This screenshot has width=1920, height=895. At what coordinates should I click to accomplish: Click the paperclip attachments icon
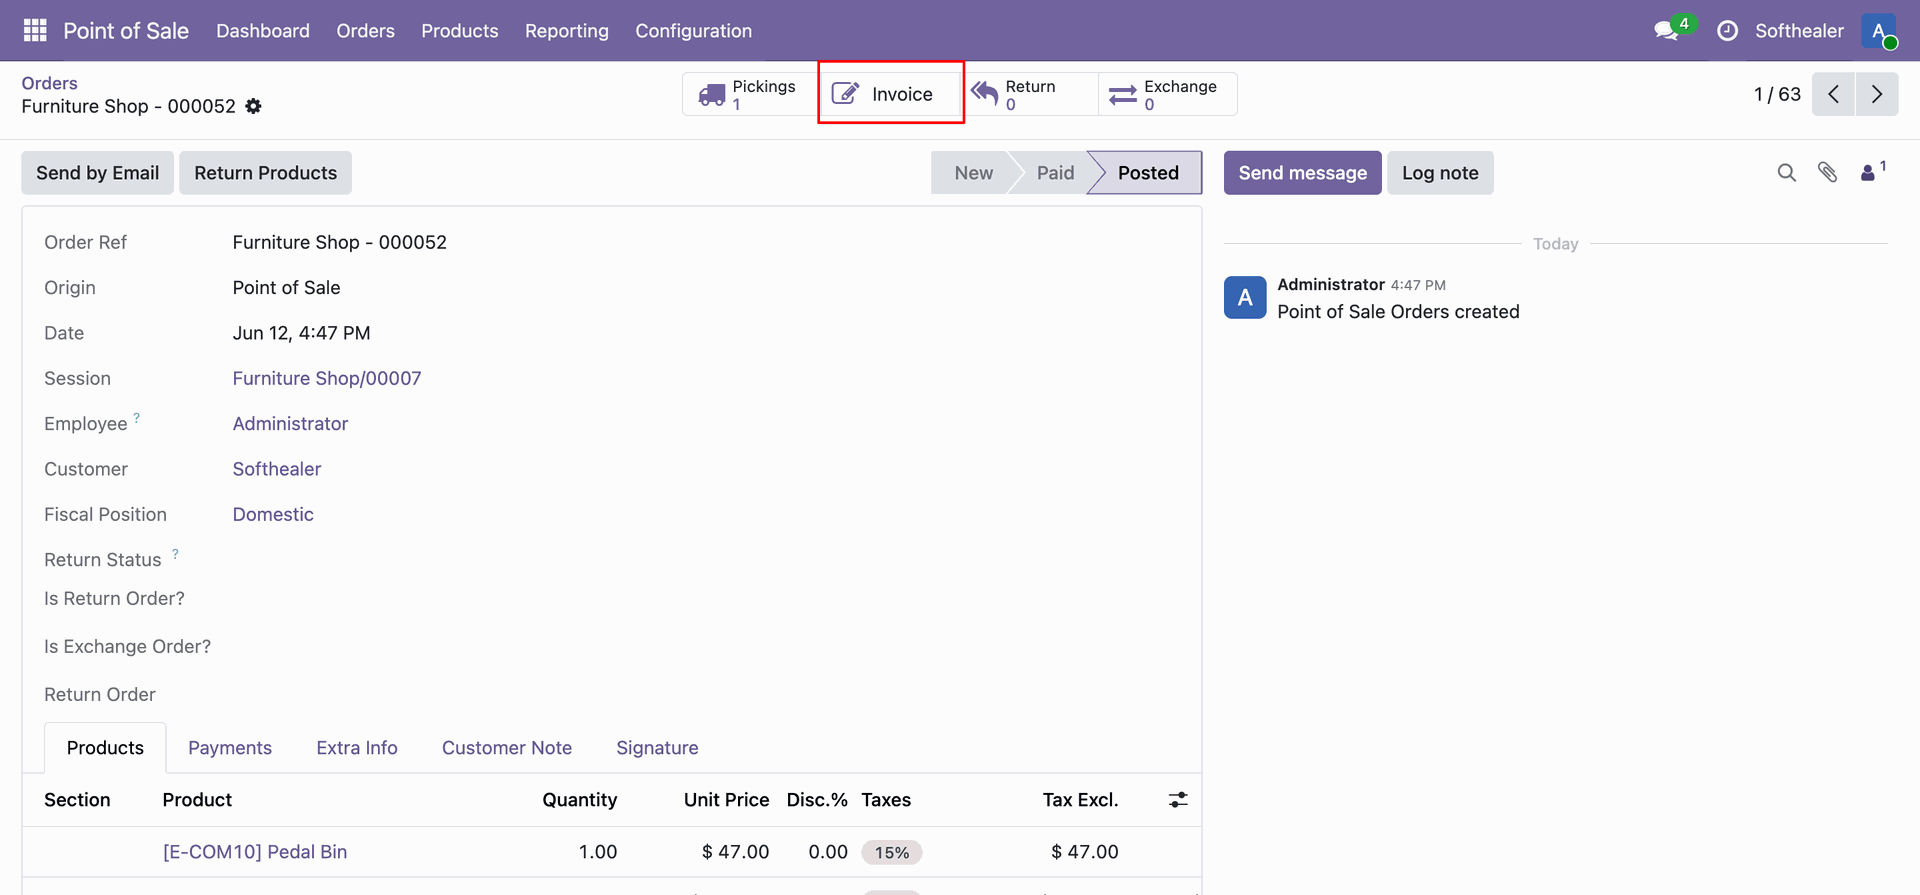point(1828,173)
